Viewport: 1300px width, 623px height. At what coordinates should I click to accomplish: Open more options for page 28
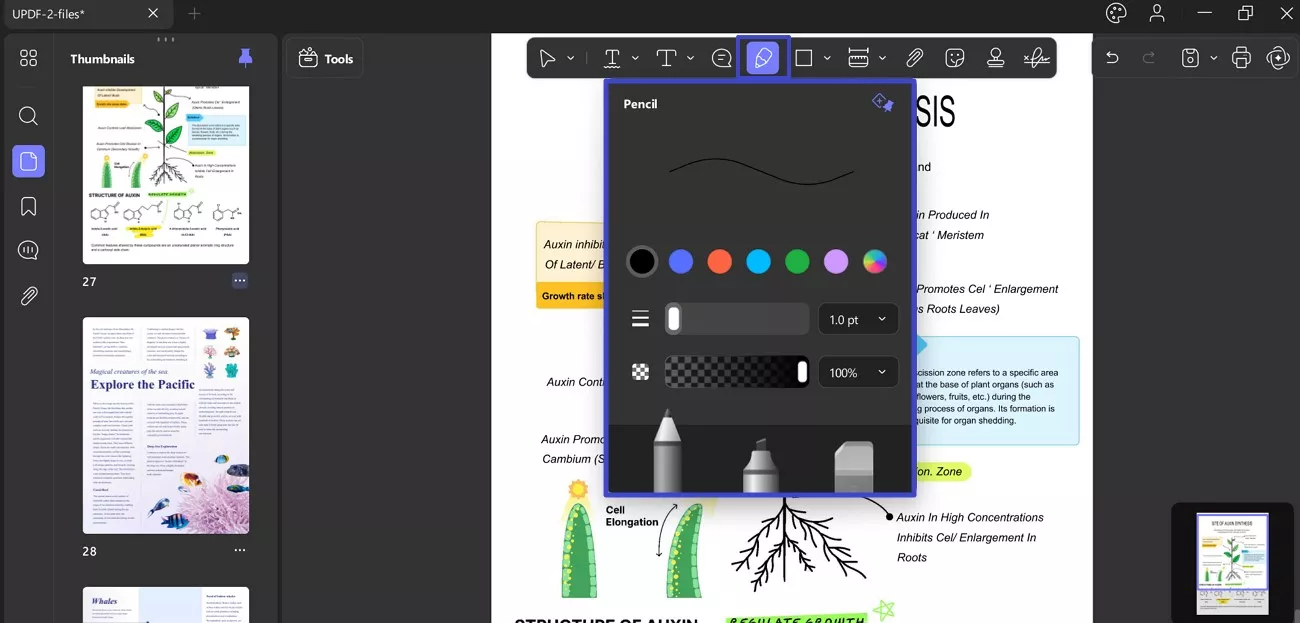point(239,551)
